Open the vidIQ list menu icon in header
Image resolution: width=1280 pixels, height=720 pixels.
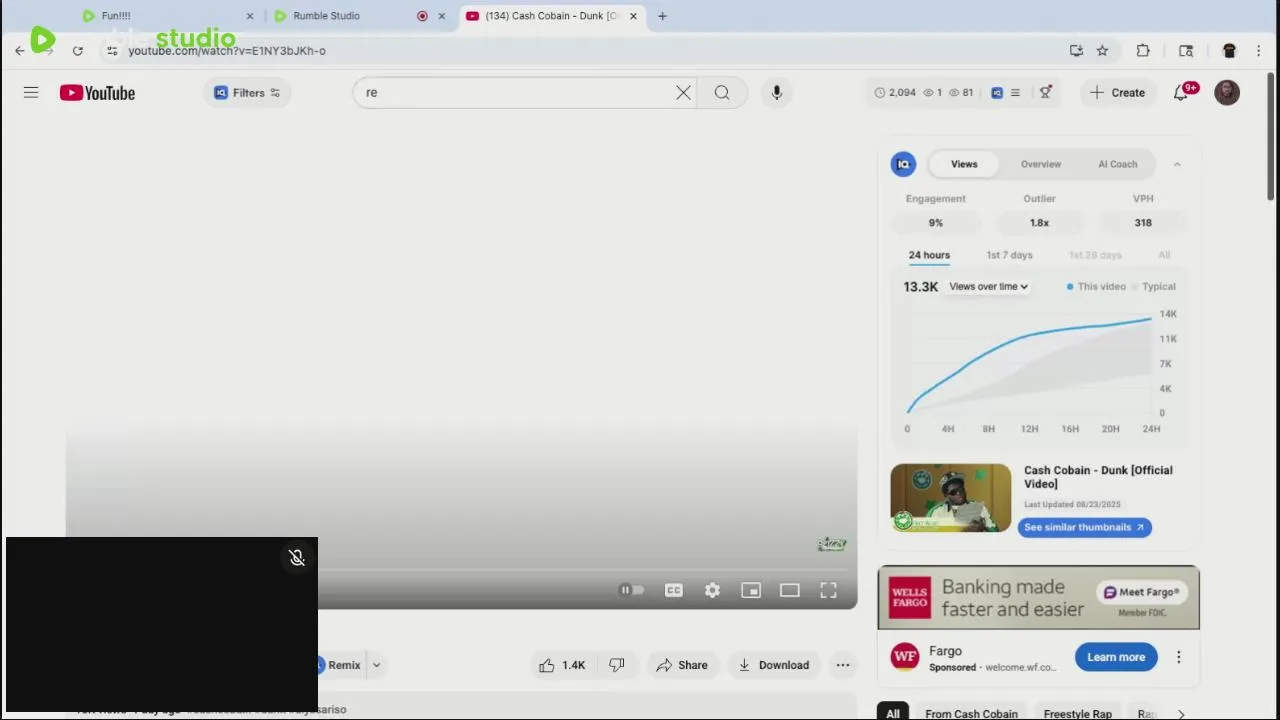click(x=1015, y=93)
